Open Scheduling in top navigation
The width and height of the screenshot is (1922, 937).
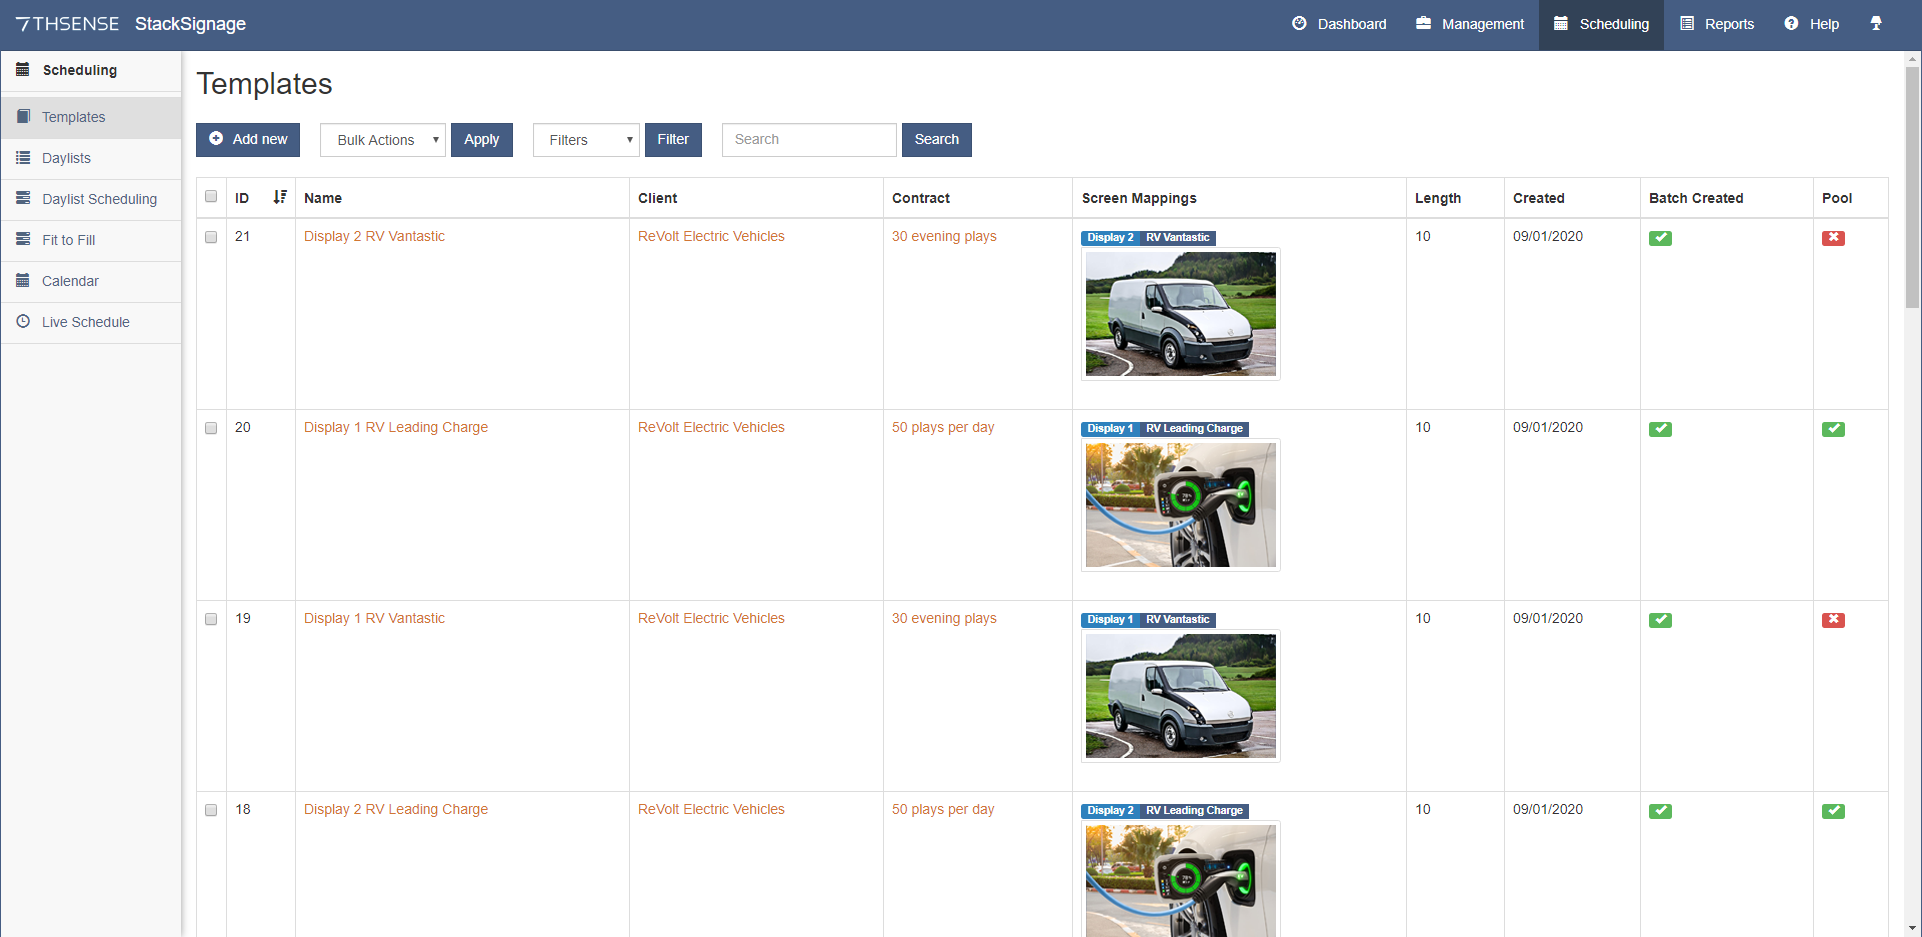[x=1601, y=24]
